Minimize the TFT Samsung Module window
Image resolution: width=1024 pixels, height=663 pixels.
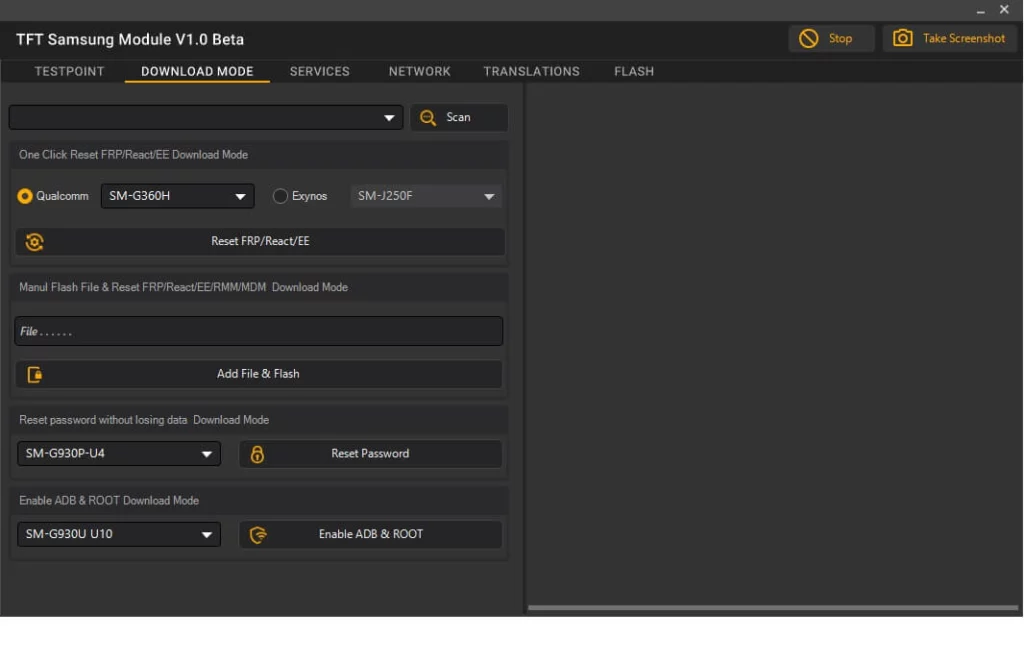(x=980, y=10)
